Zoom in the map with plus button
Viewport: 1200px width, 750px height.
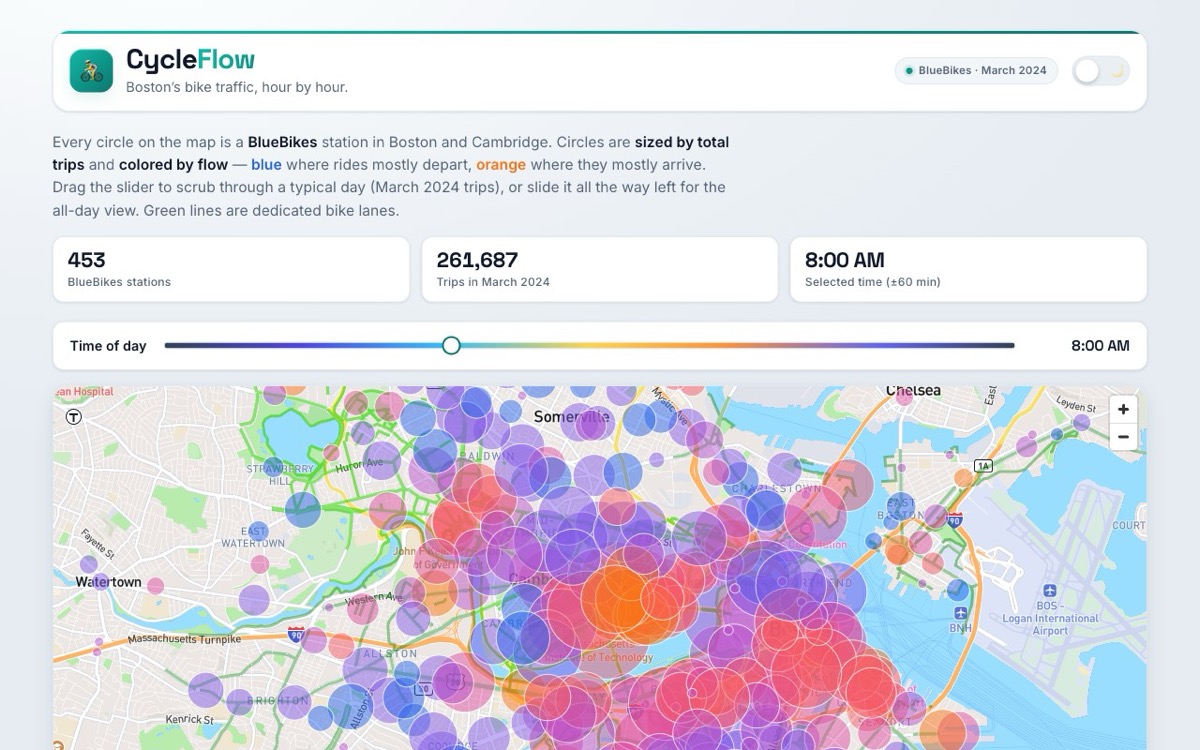[1123, 409]
